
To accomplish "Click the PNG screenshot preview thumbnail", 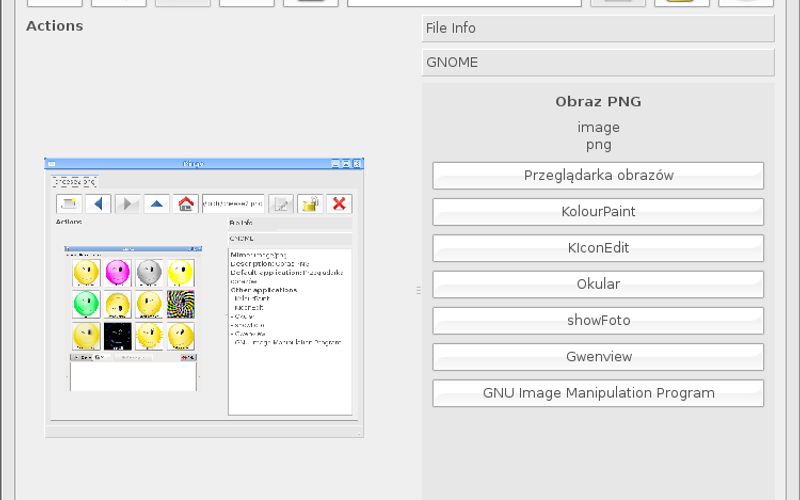I will pos(204,297).
